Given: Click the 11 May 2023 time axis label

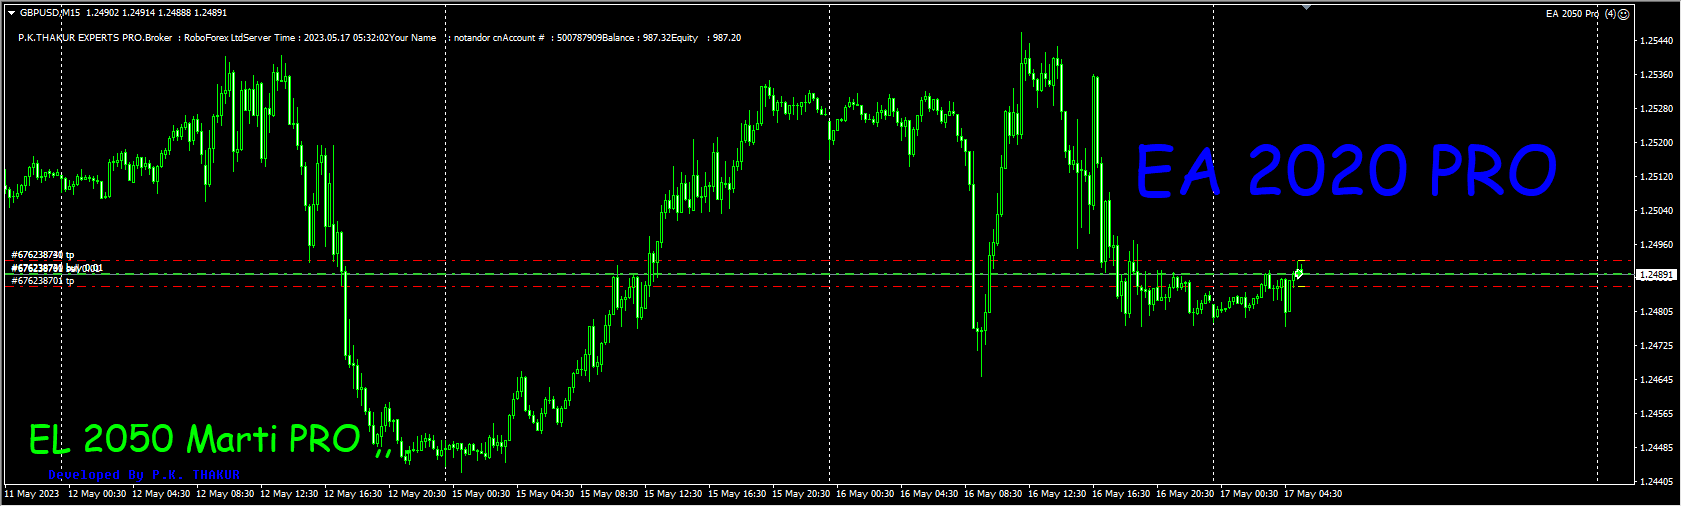Looking at the screenshot, I should point(32,494).
